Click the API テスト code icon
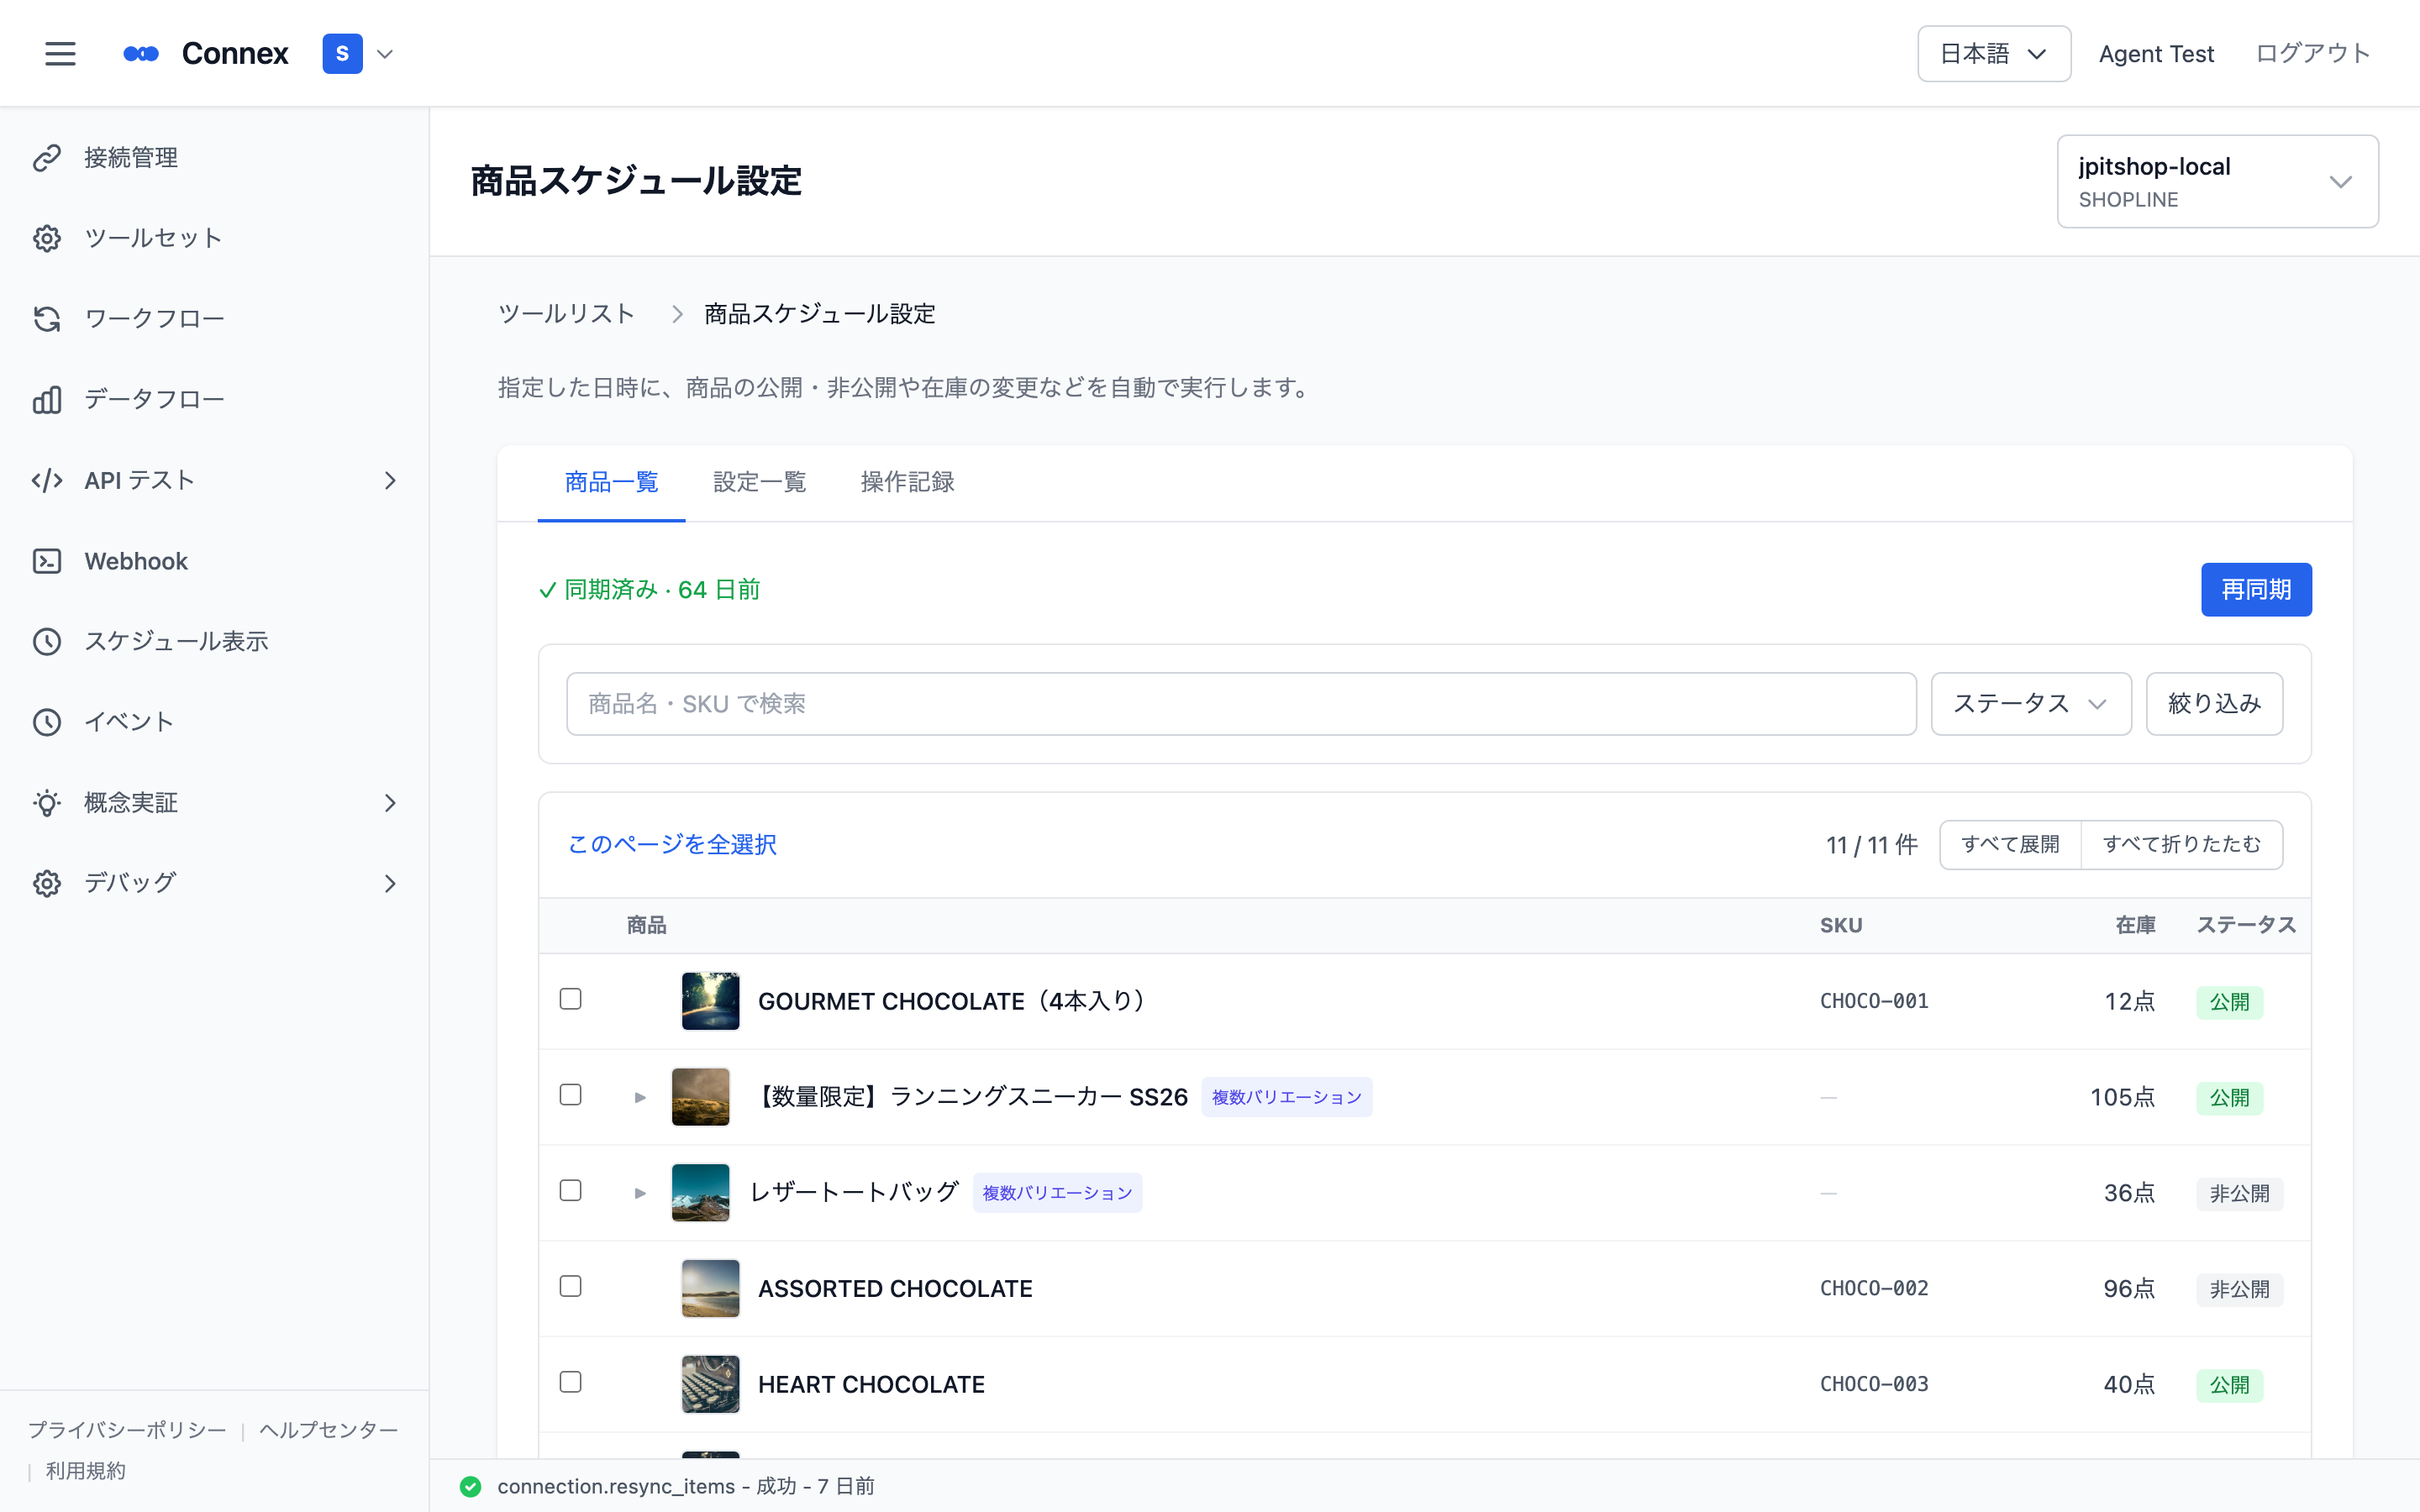This screenshot has height=1512, width=2420. click(47, 480)
